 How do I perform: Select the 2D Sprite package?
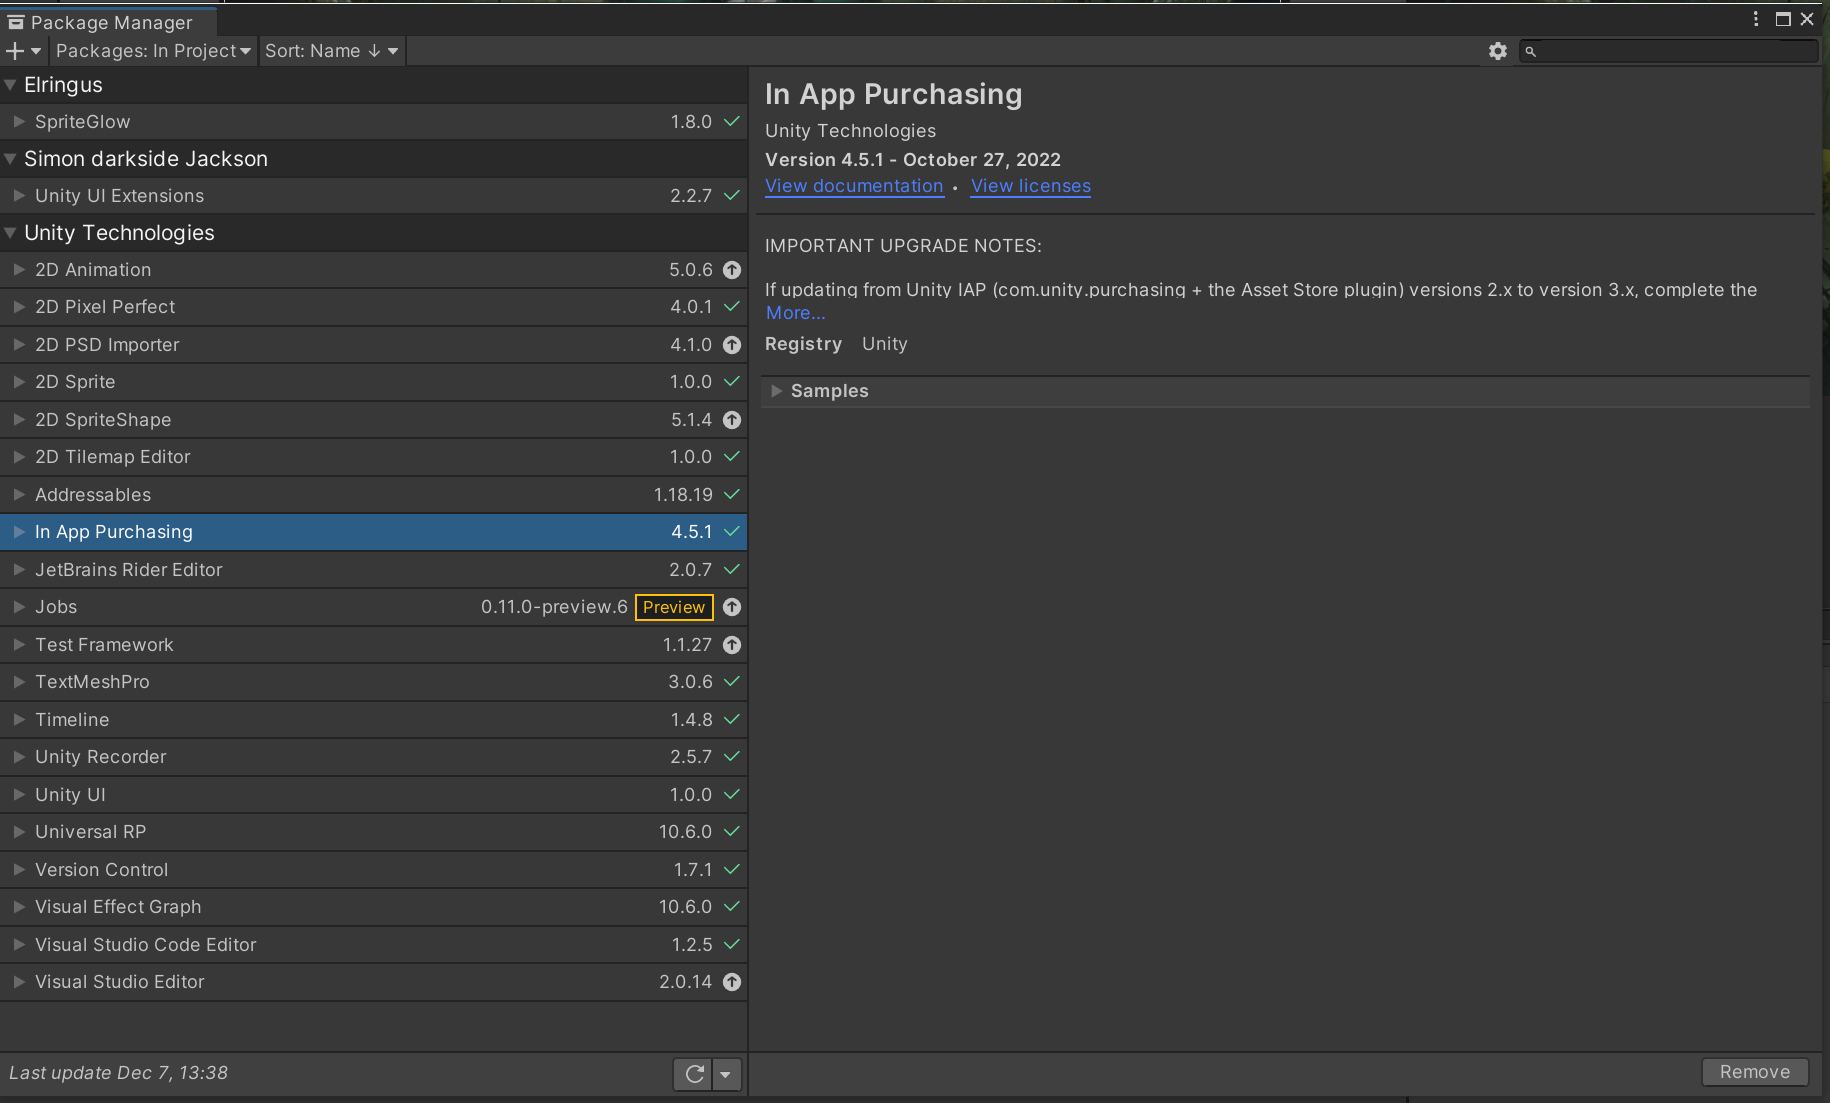pyautogui.click(x=374, y=382)
